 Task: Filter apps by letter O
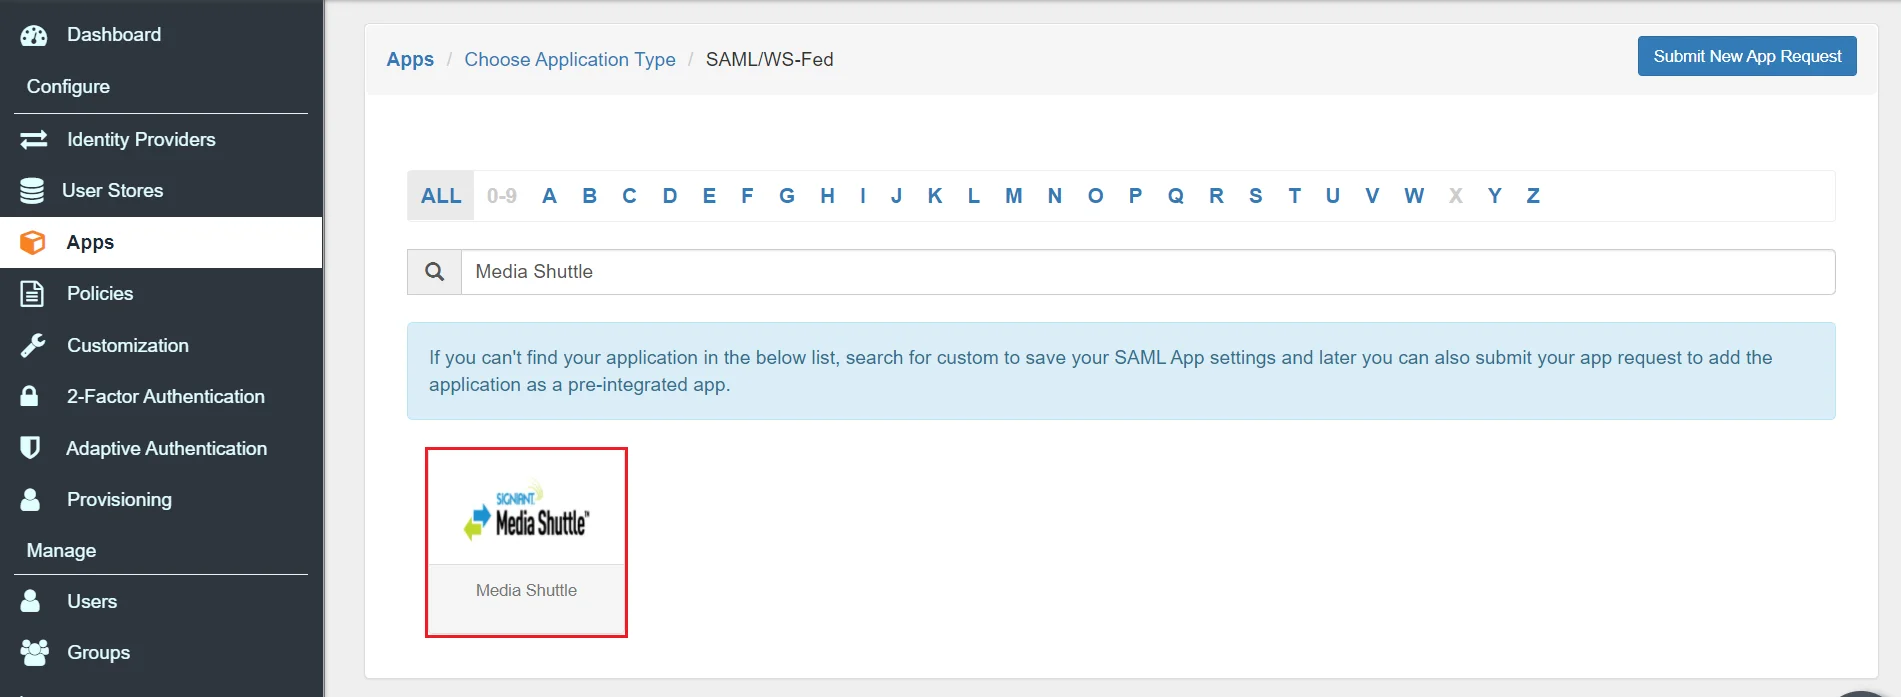[x=1096, y=196]
